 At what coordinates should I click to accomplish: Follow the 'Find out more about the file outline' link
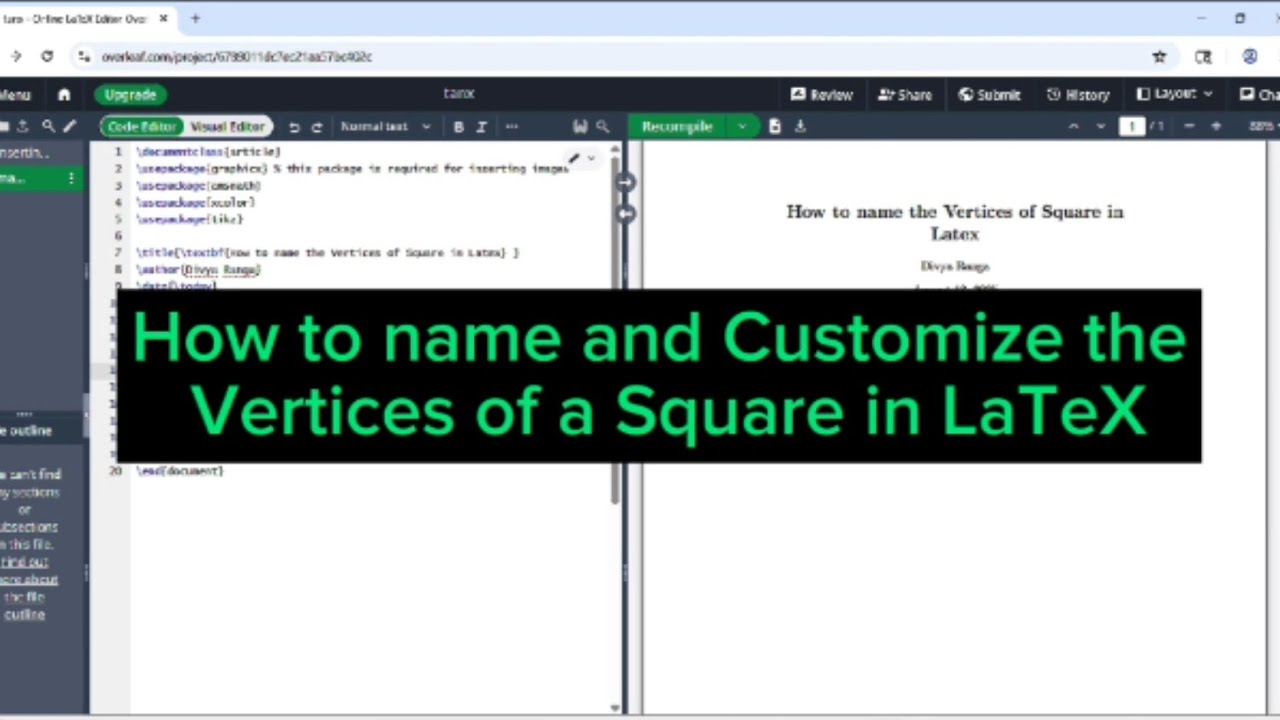(x=28, y=588)
